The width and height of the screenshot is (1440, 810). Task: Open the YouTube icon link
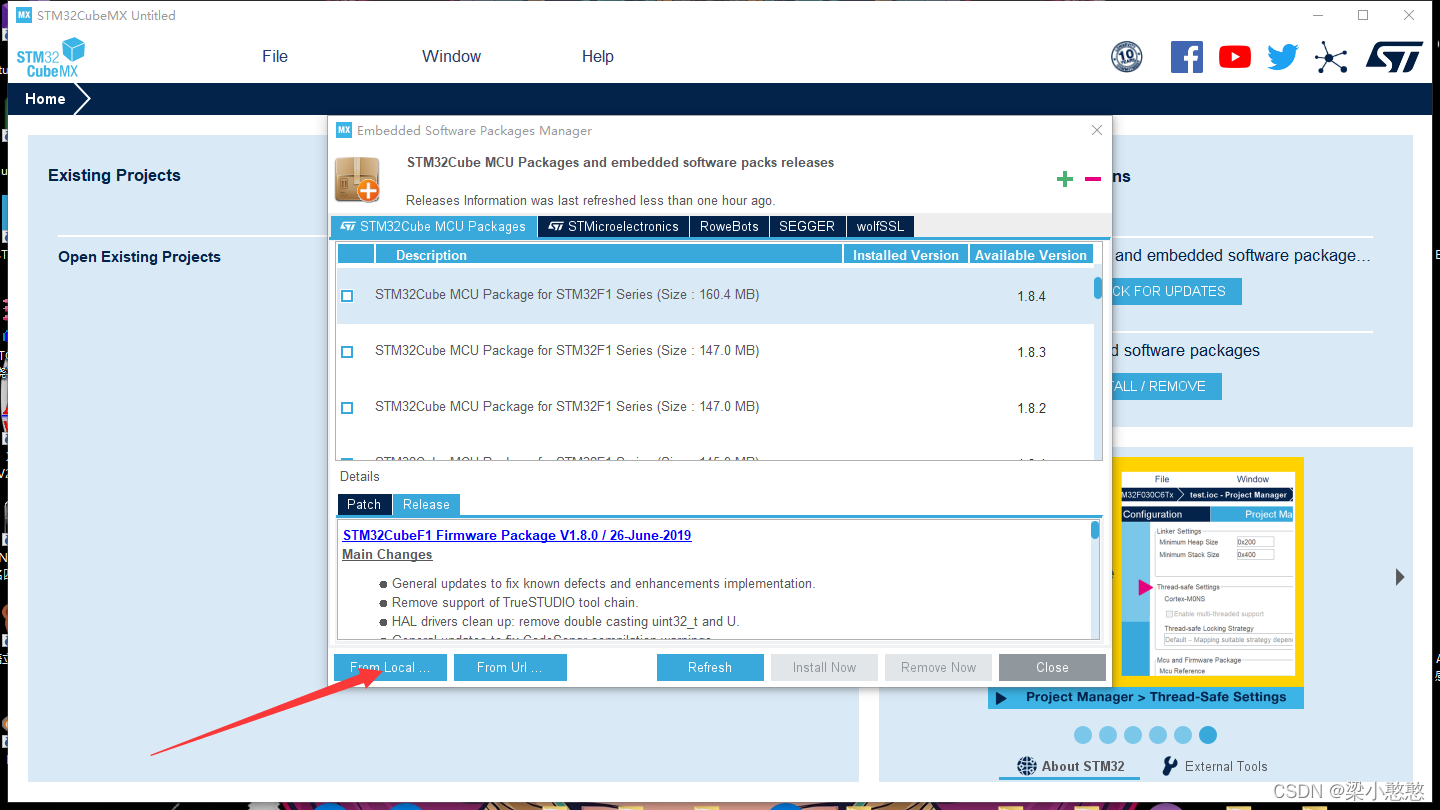(x=1235, y=57)
